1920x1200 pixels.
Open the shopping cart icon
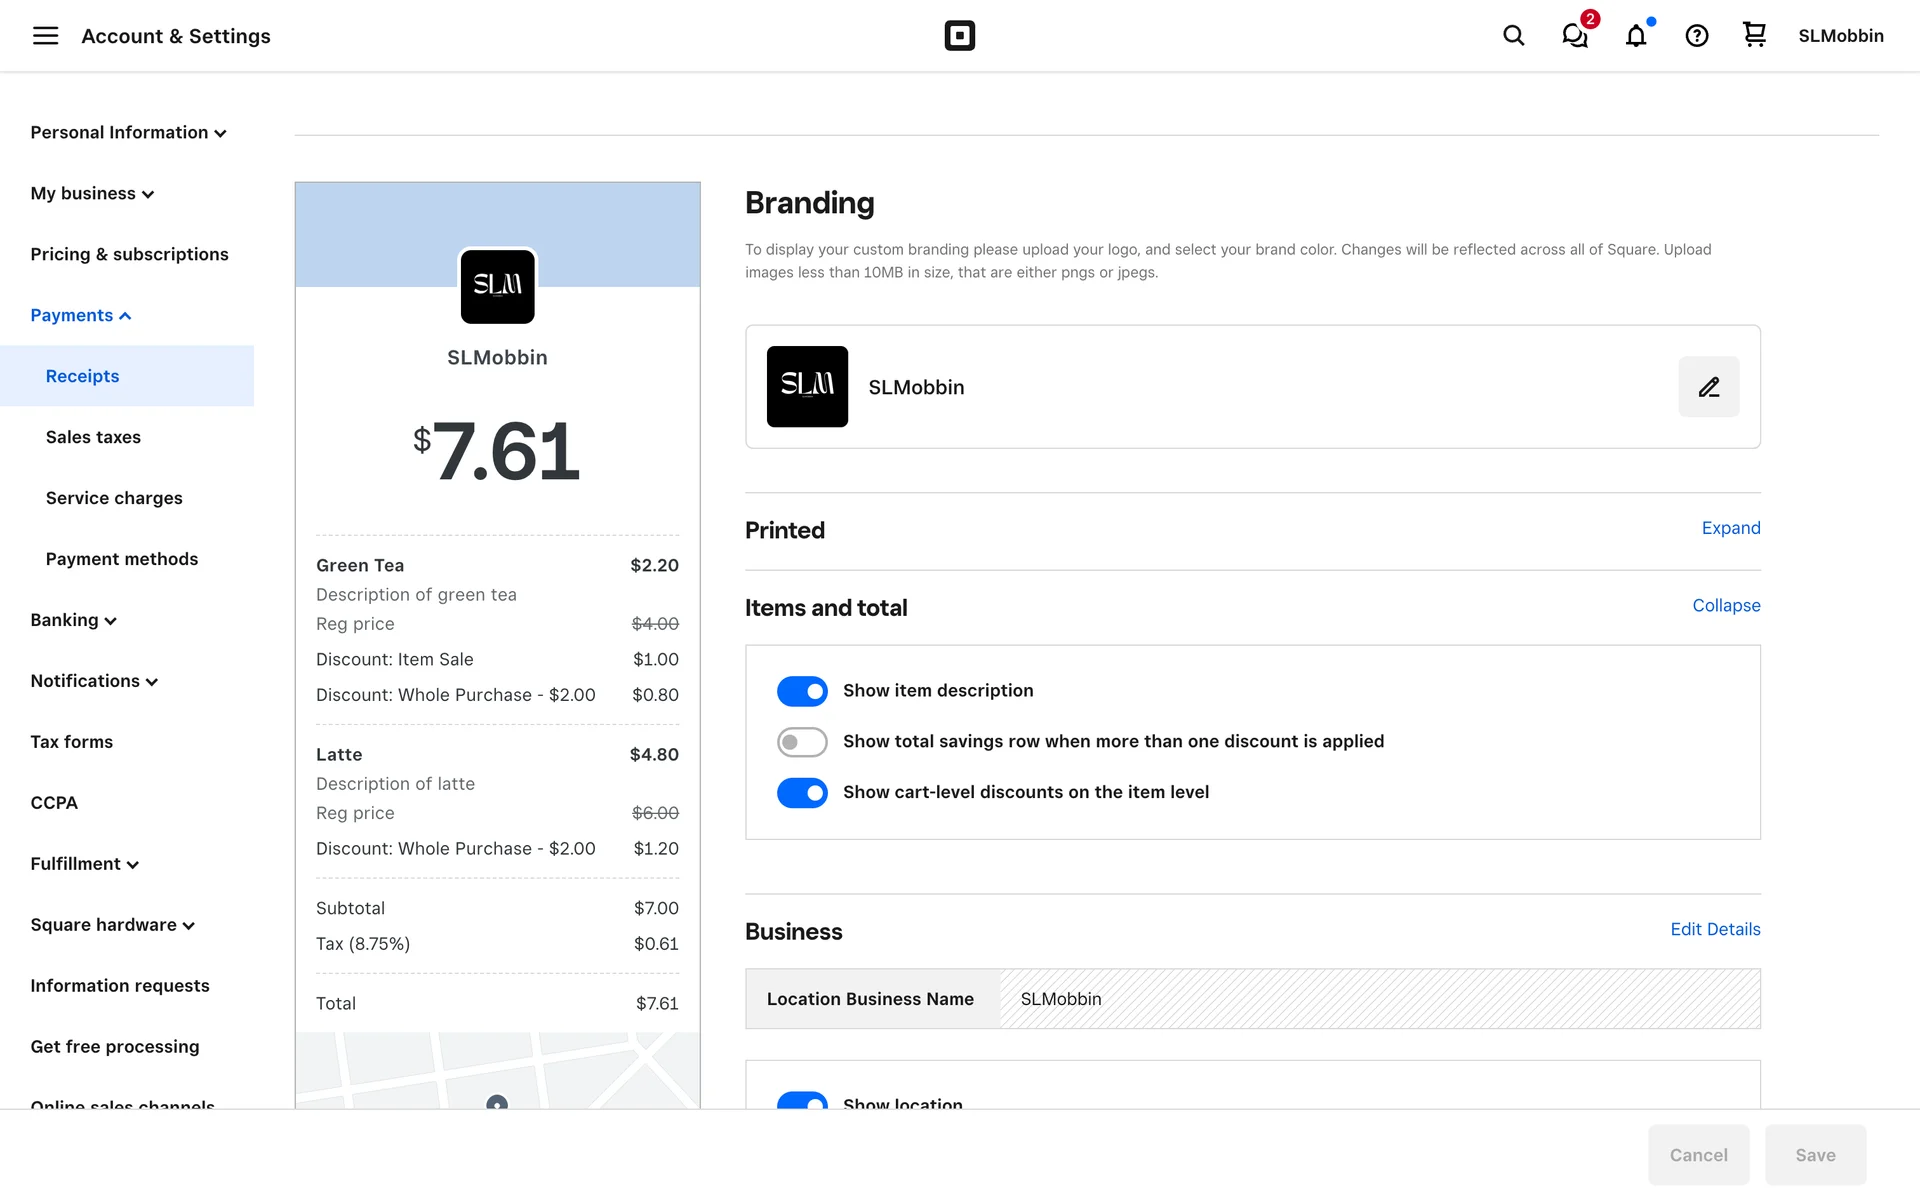(x=1754, y=35)
